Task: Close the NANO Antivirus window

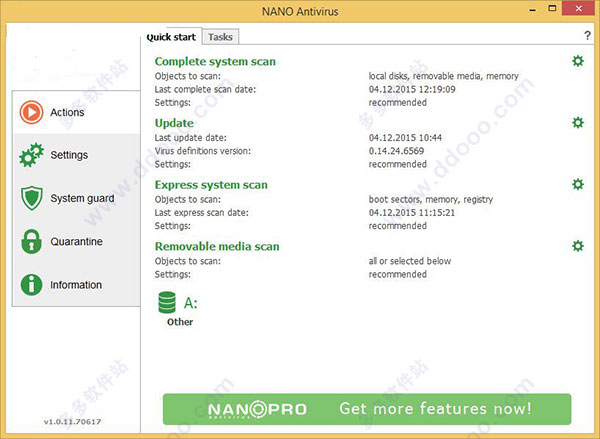Action: pos(579,8)
